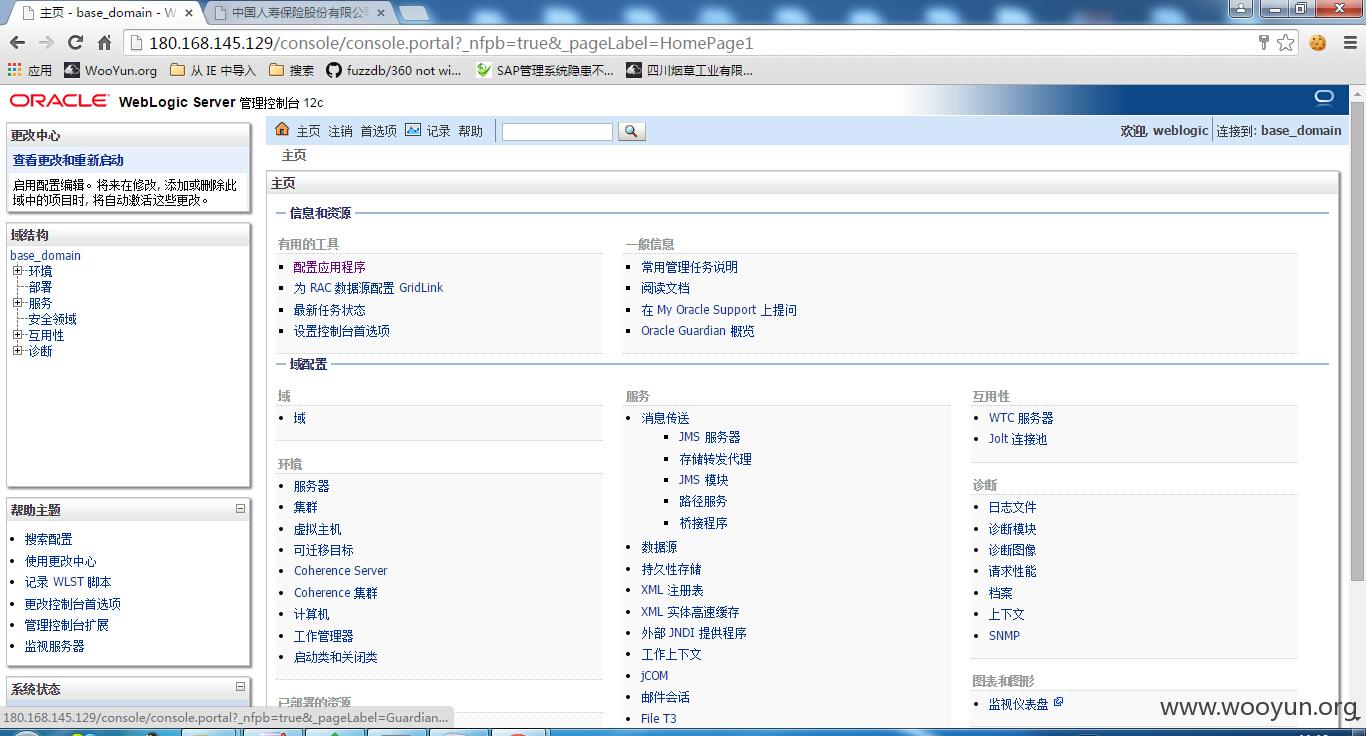Image resolution: width=1366 pixels, height=736 pixels.
Task: Click the browser back arrow
Action: [x=17, y=43]
